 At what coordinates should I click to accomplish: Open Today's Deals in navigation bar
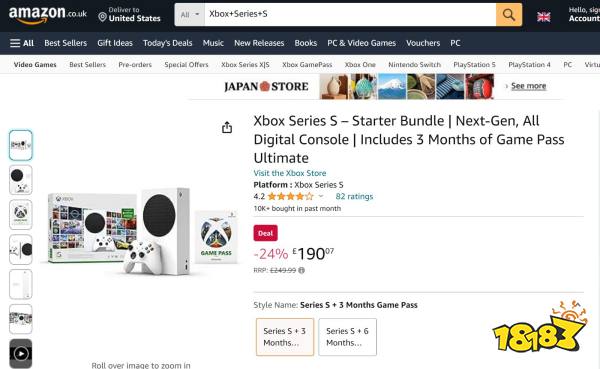point(168,43)
